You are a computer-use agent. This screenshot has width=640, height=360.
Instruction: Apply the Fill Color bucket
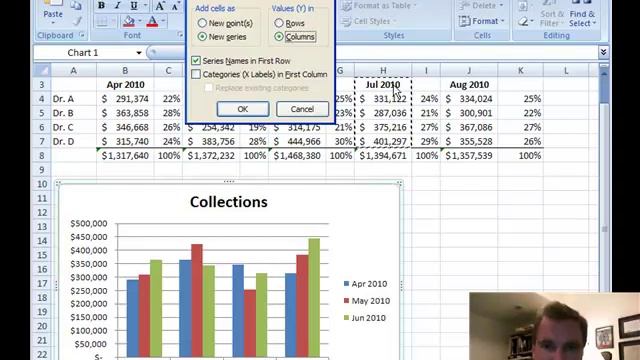pyautogui.click(x=129, y=21)
